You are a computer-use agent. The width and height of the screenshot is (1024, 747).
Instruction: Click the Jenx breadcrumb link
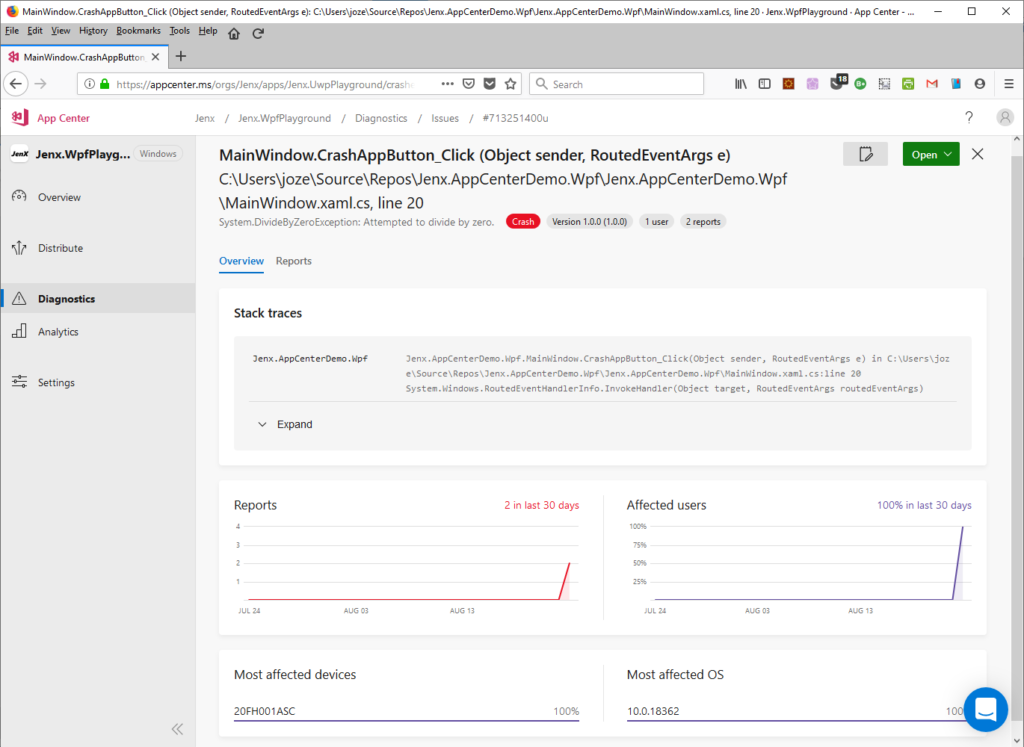pyautogui.click(x=205, y=118)
